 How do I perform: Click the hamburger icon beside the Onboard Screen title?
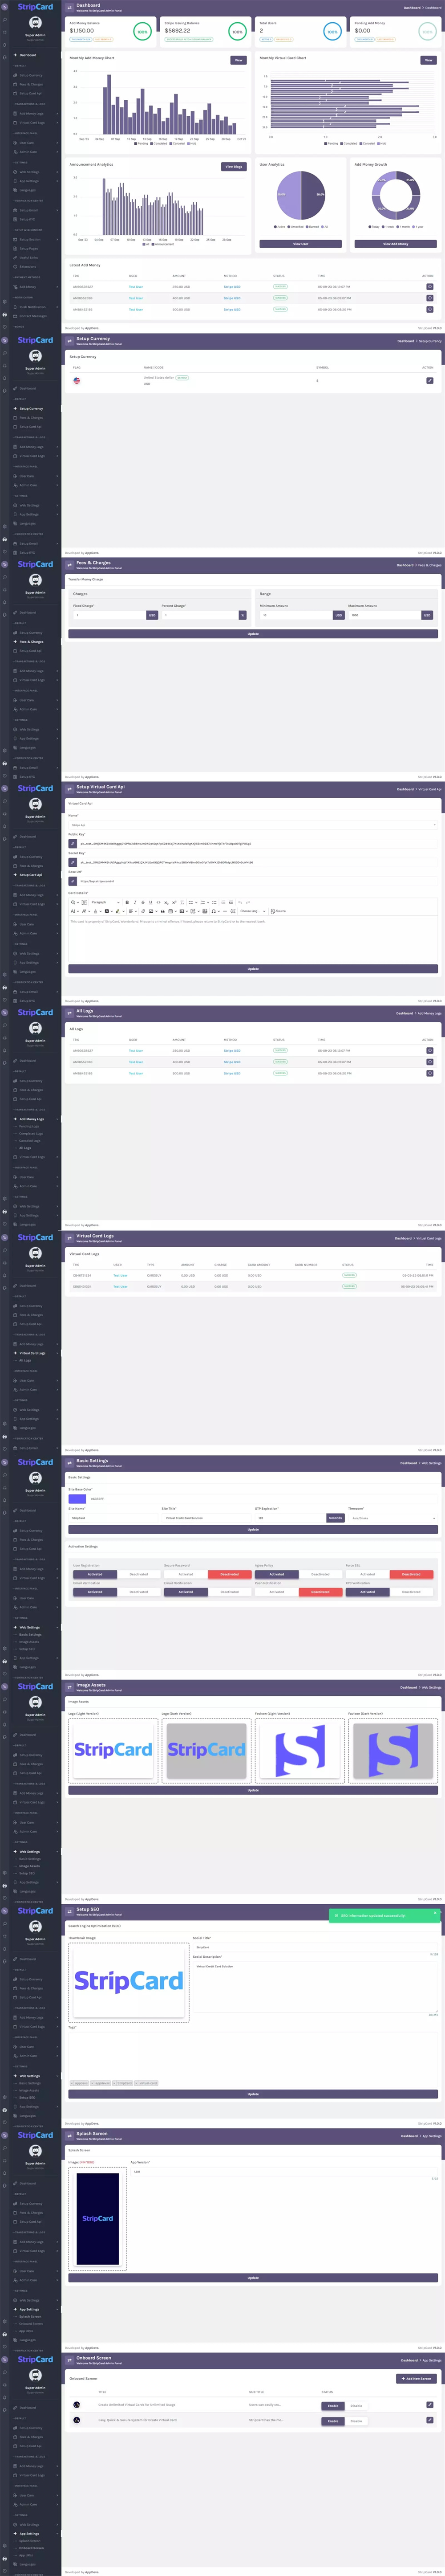[70, 2359]
